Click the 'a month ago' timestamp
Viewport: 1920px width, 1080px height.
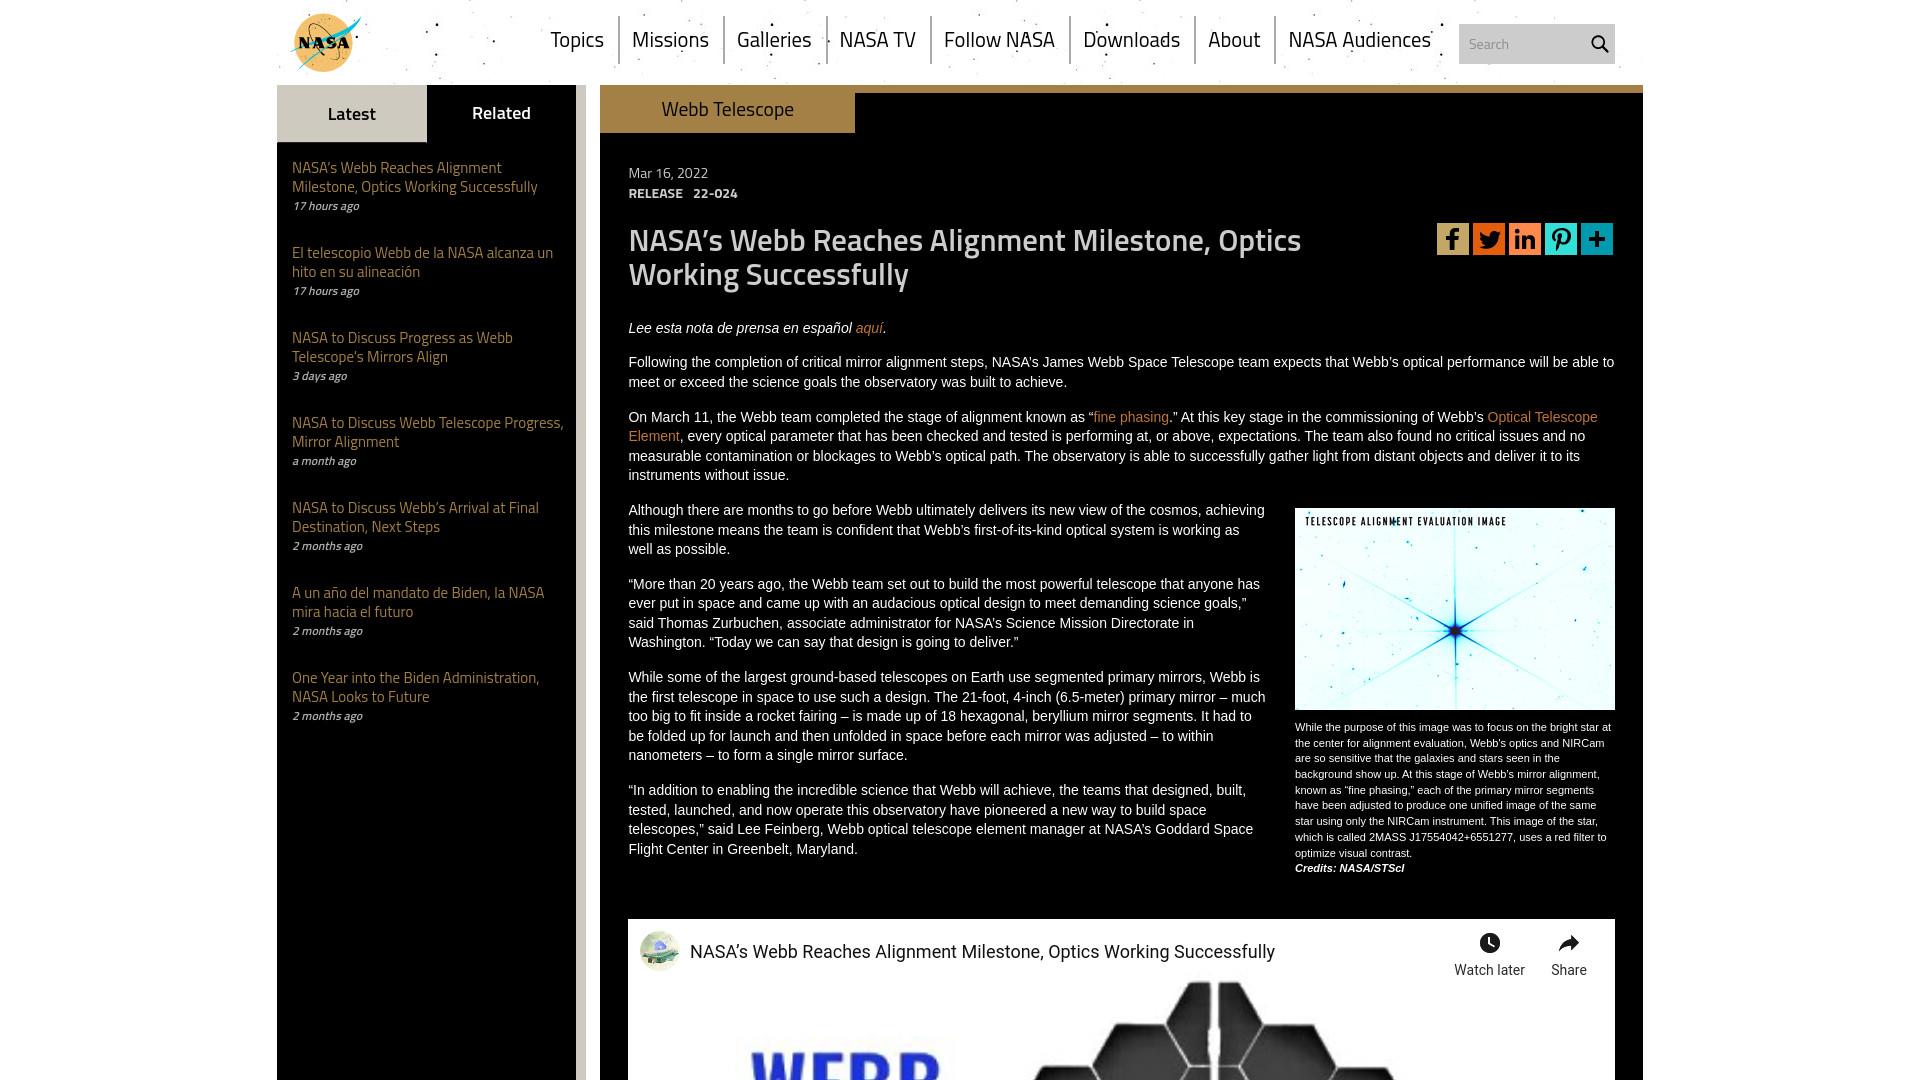tap(324, 461)
